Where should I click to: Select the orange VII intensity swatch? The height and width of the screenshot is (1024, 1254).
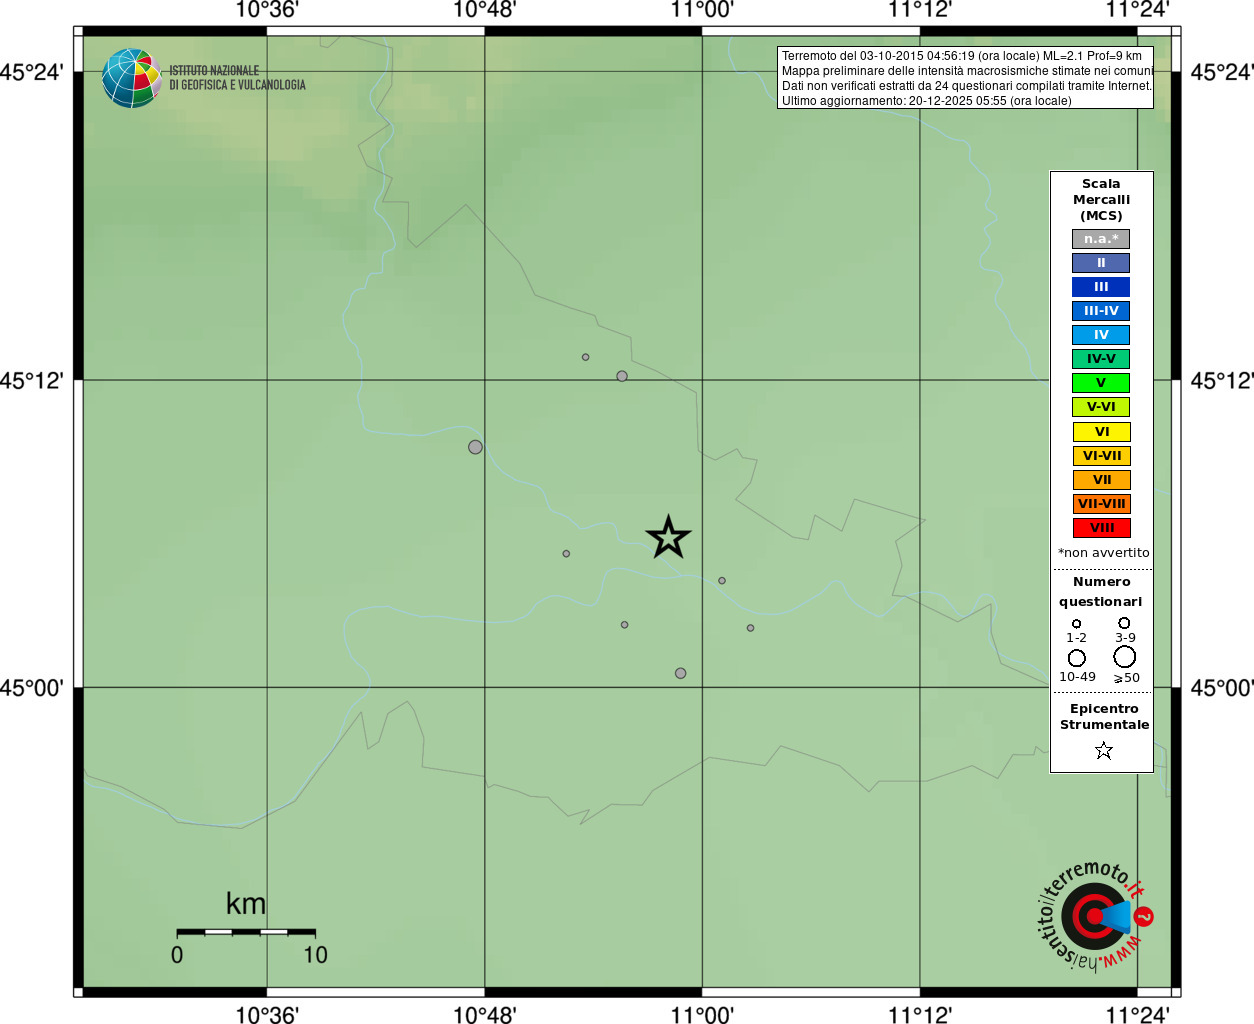[x=1101, y=480]
